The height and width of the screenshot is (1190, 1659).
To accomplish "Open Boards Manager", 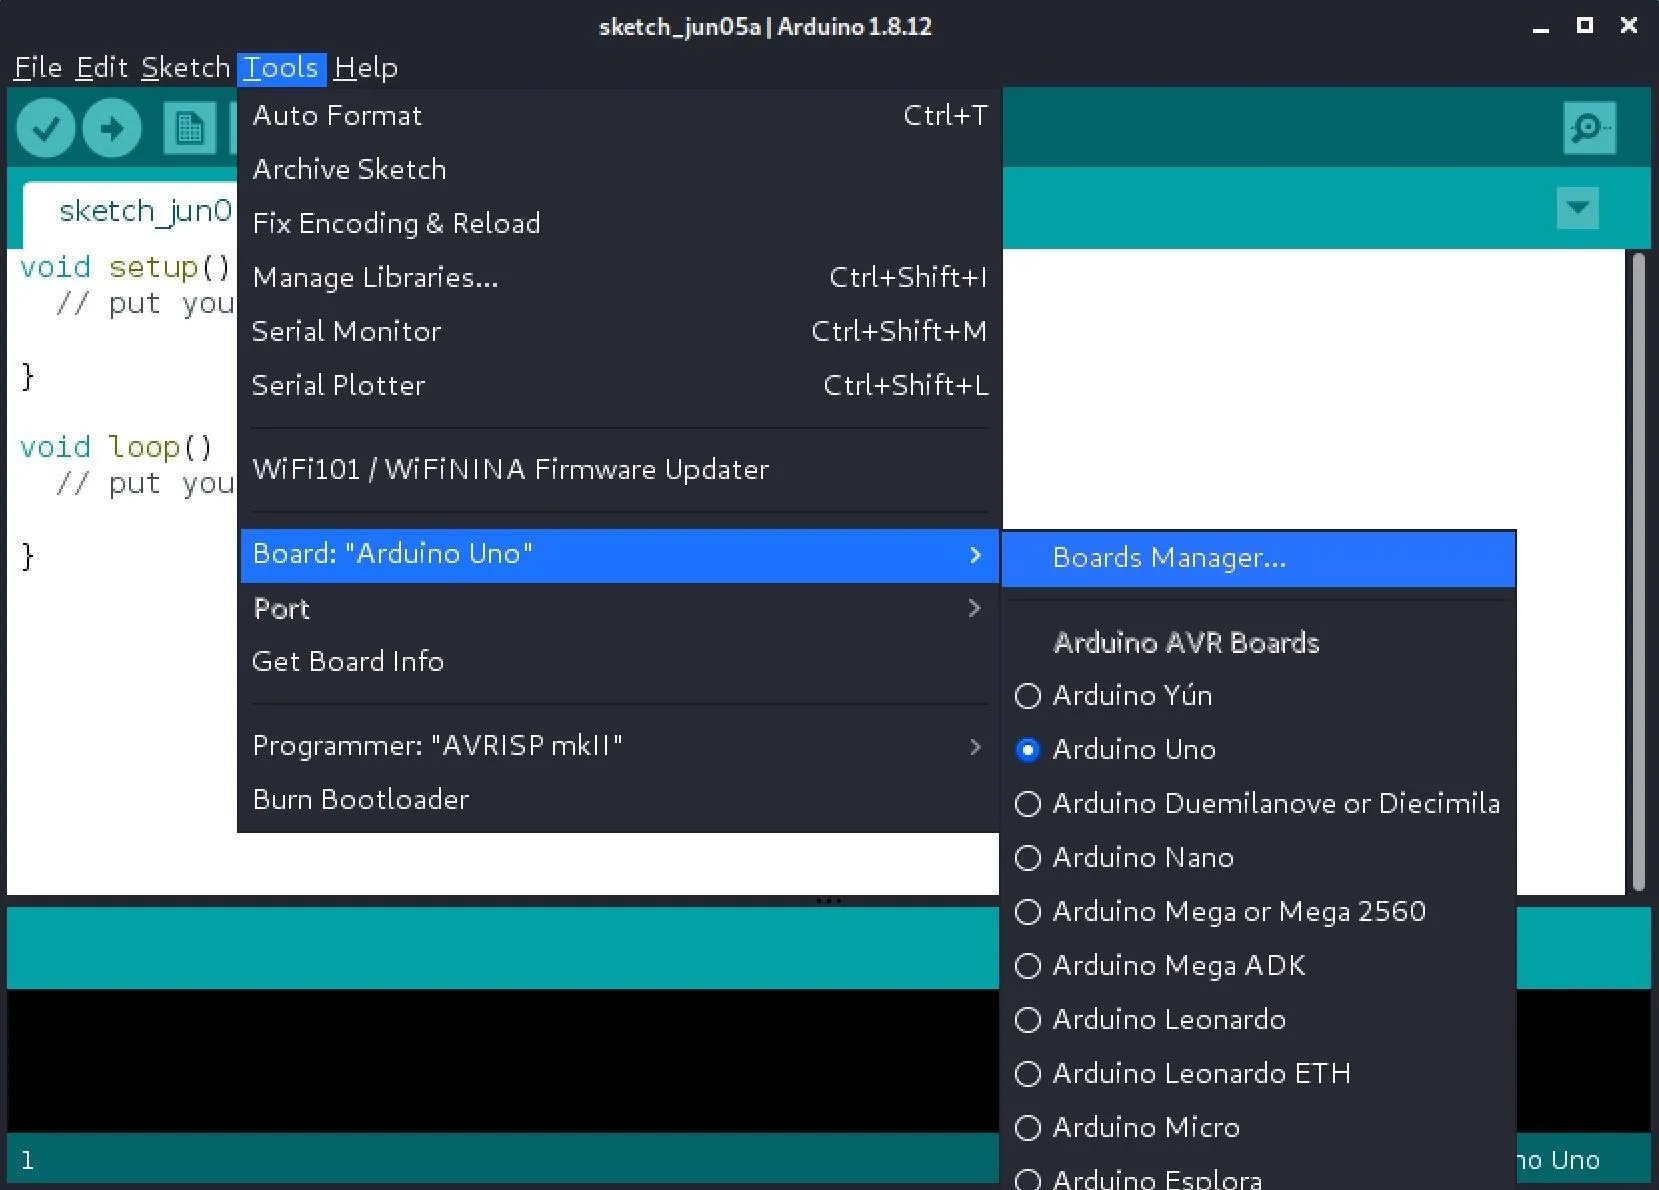I will point(1258,559).
